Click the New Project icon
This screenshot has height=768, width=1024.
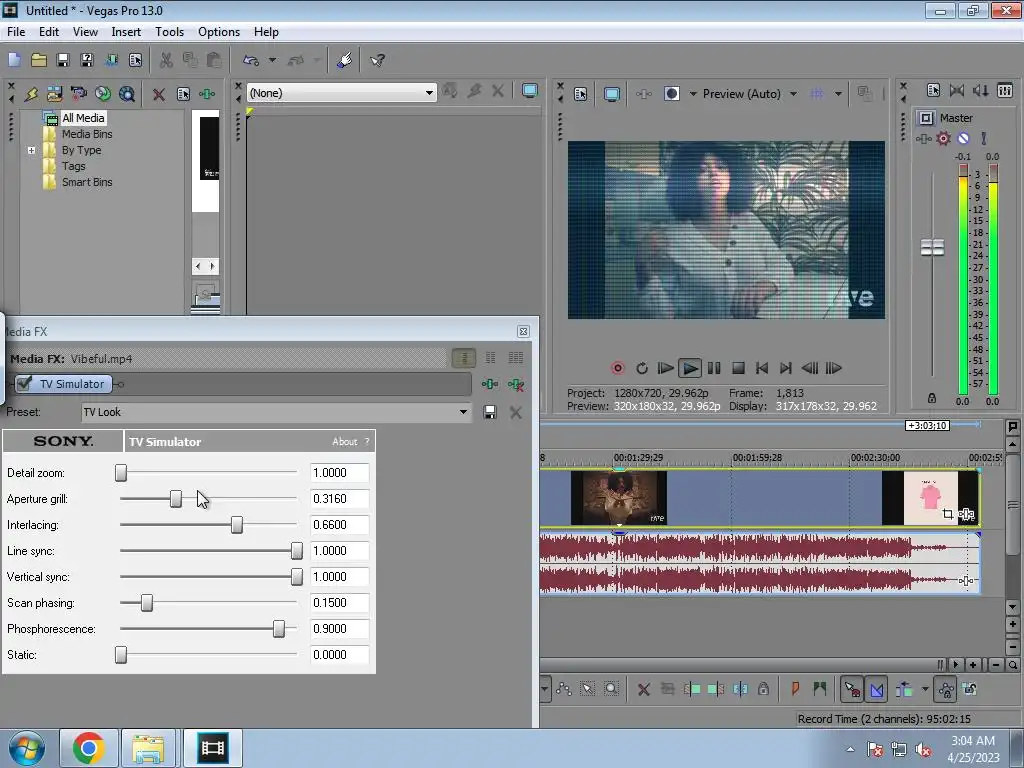14,60
